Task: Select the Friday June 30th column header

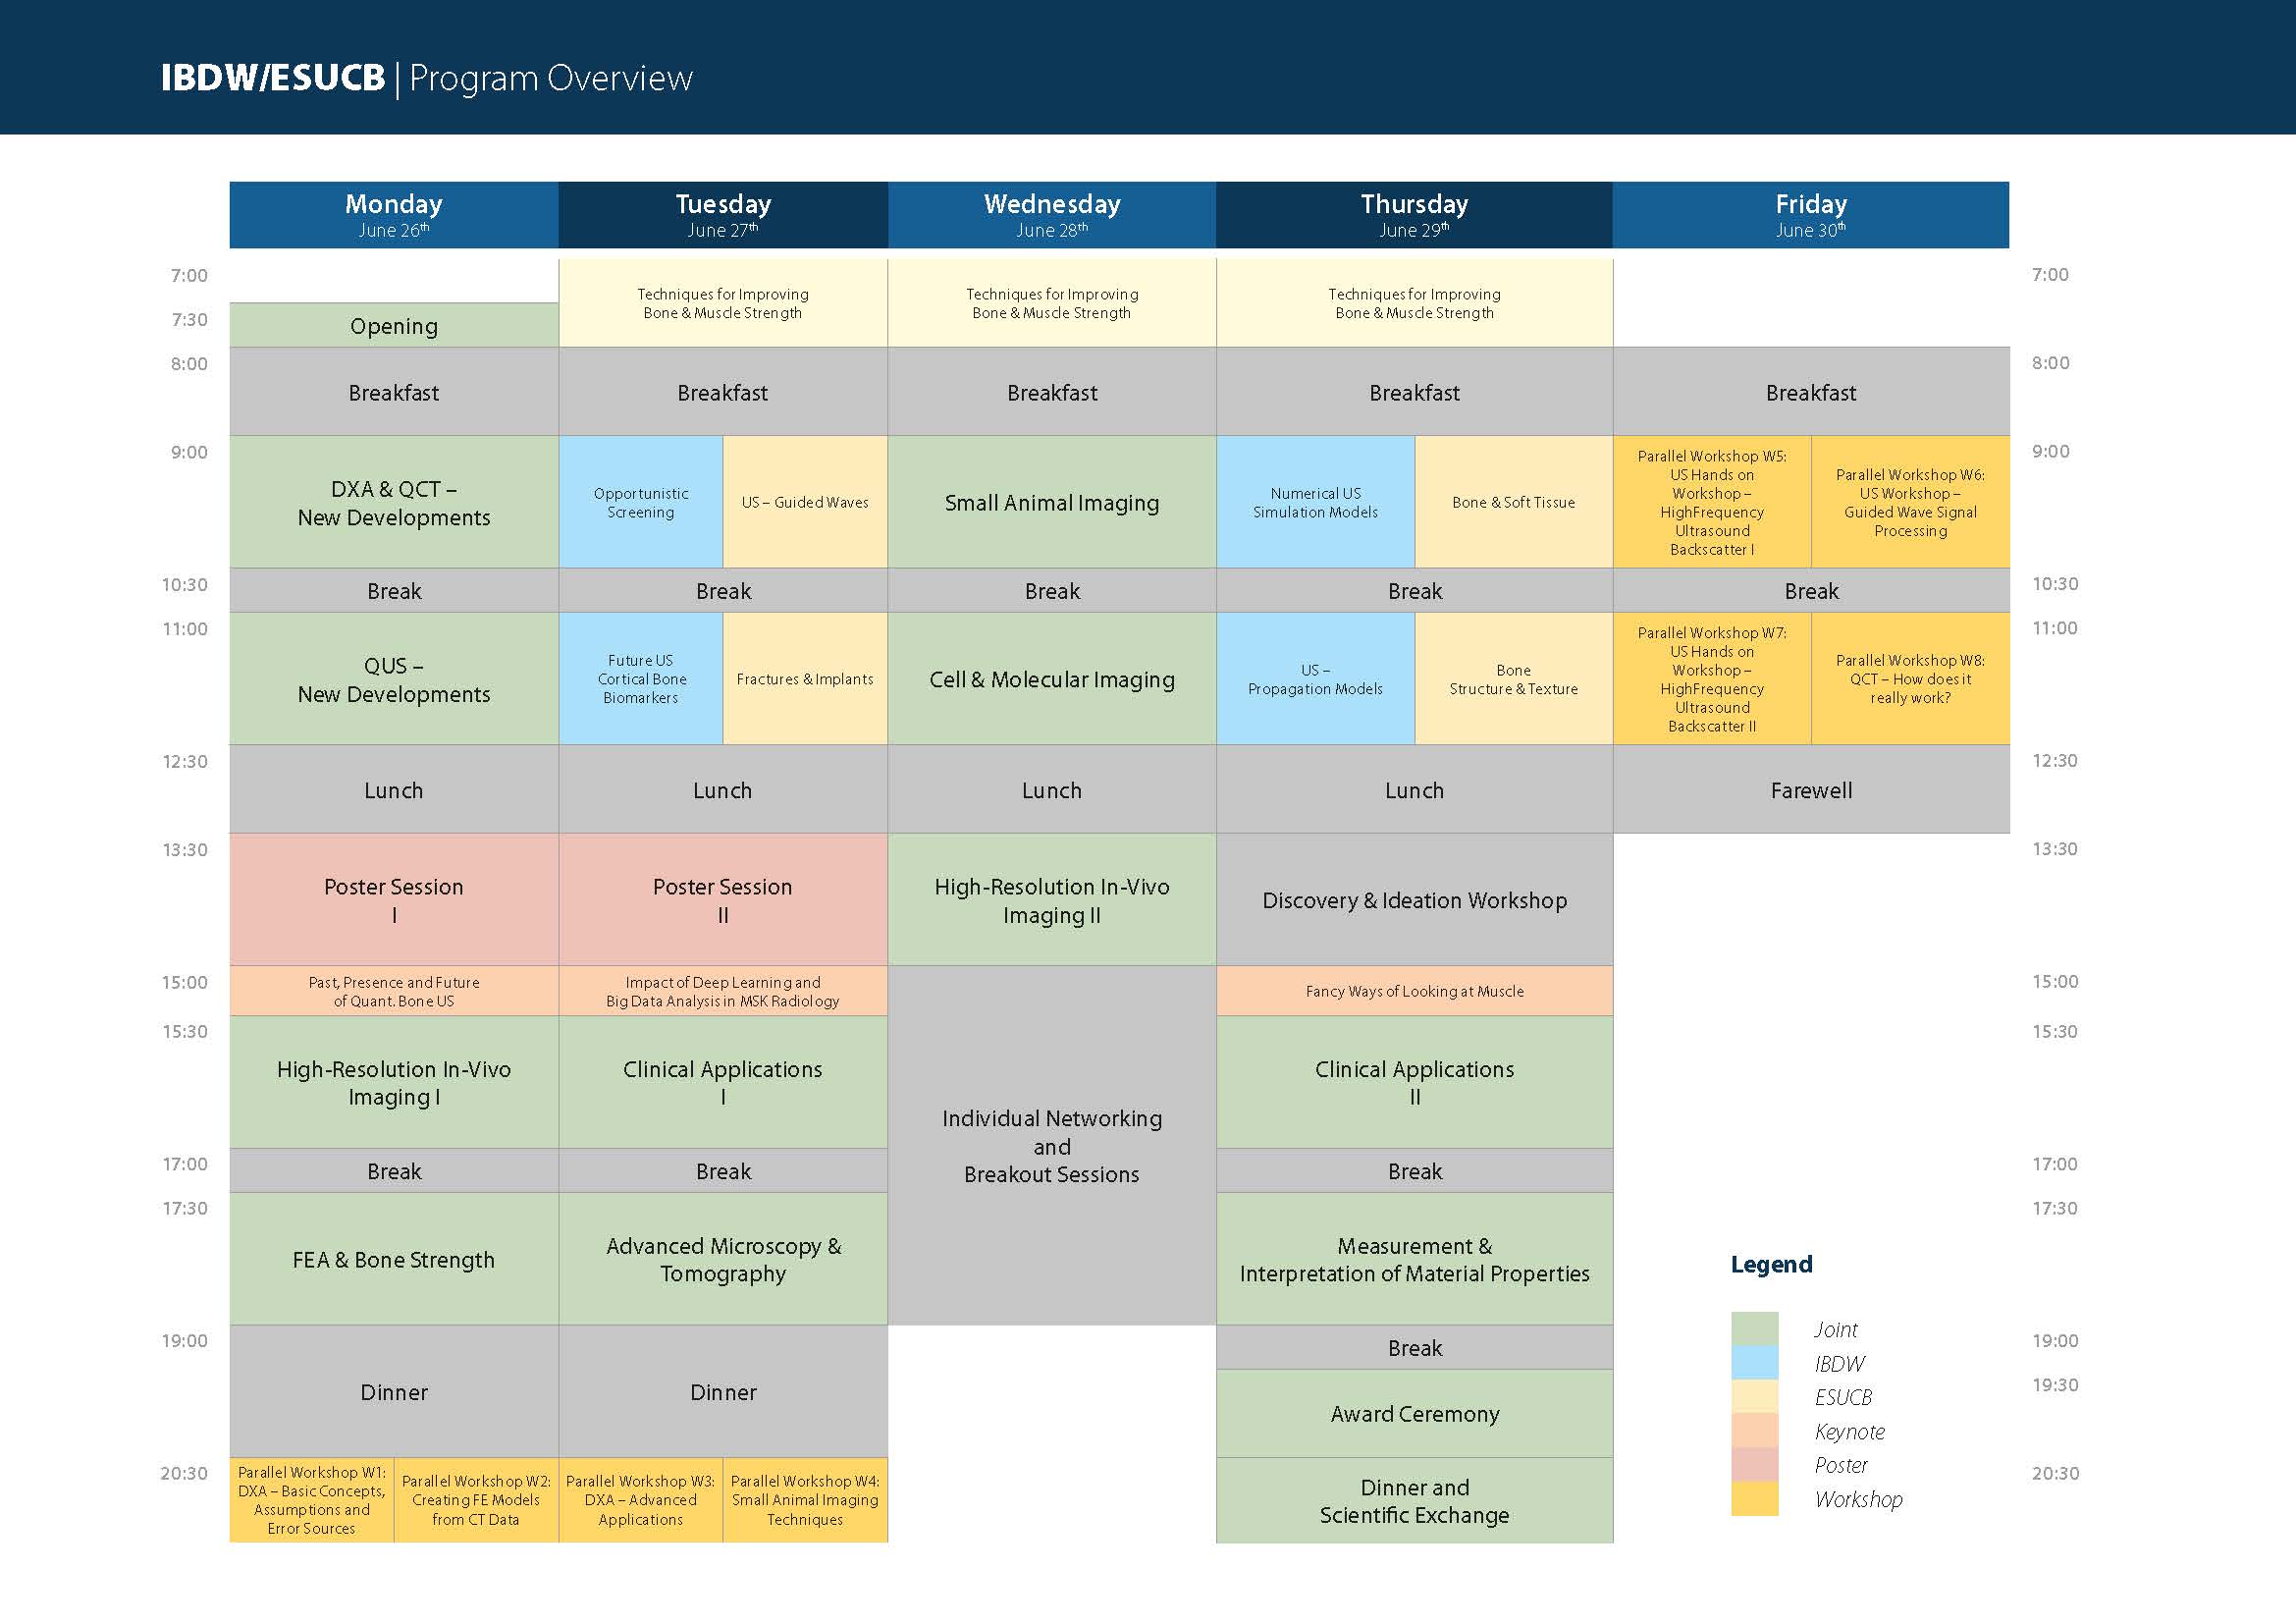Action: click(x=1810, y=215)
